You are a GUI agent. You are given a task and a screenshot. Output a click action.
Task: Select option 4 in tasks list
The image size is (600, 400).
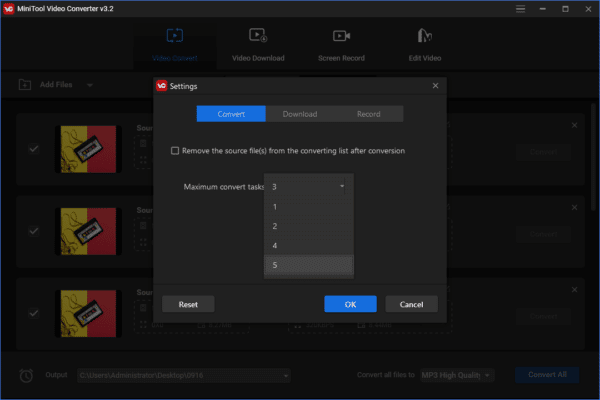(308, 246)
